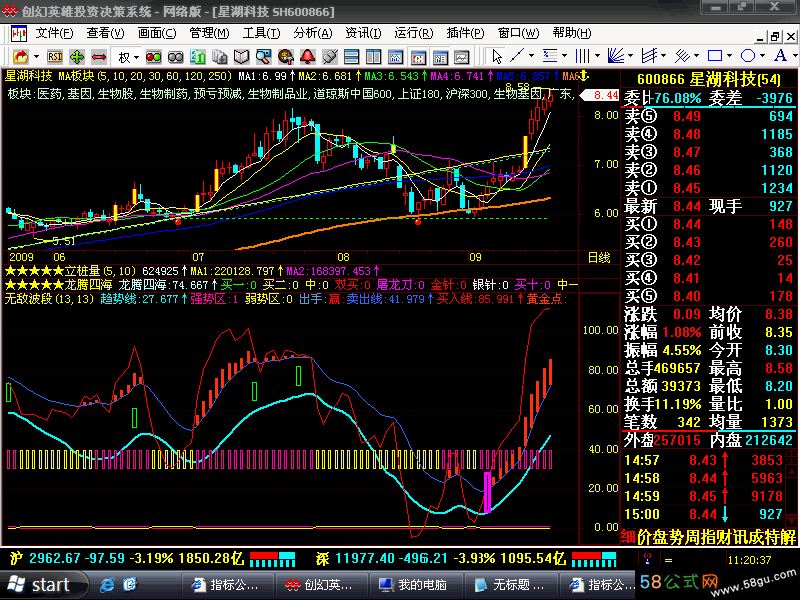Click the antenna connection status icon
Screen dimensions: 800x600
[647, 560]
